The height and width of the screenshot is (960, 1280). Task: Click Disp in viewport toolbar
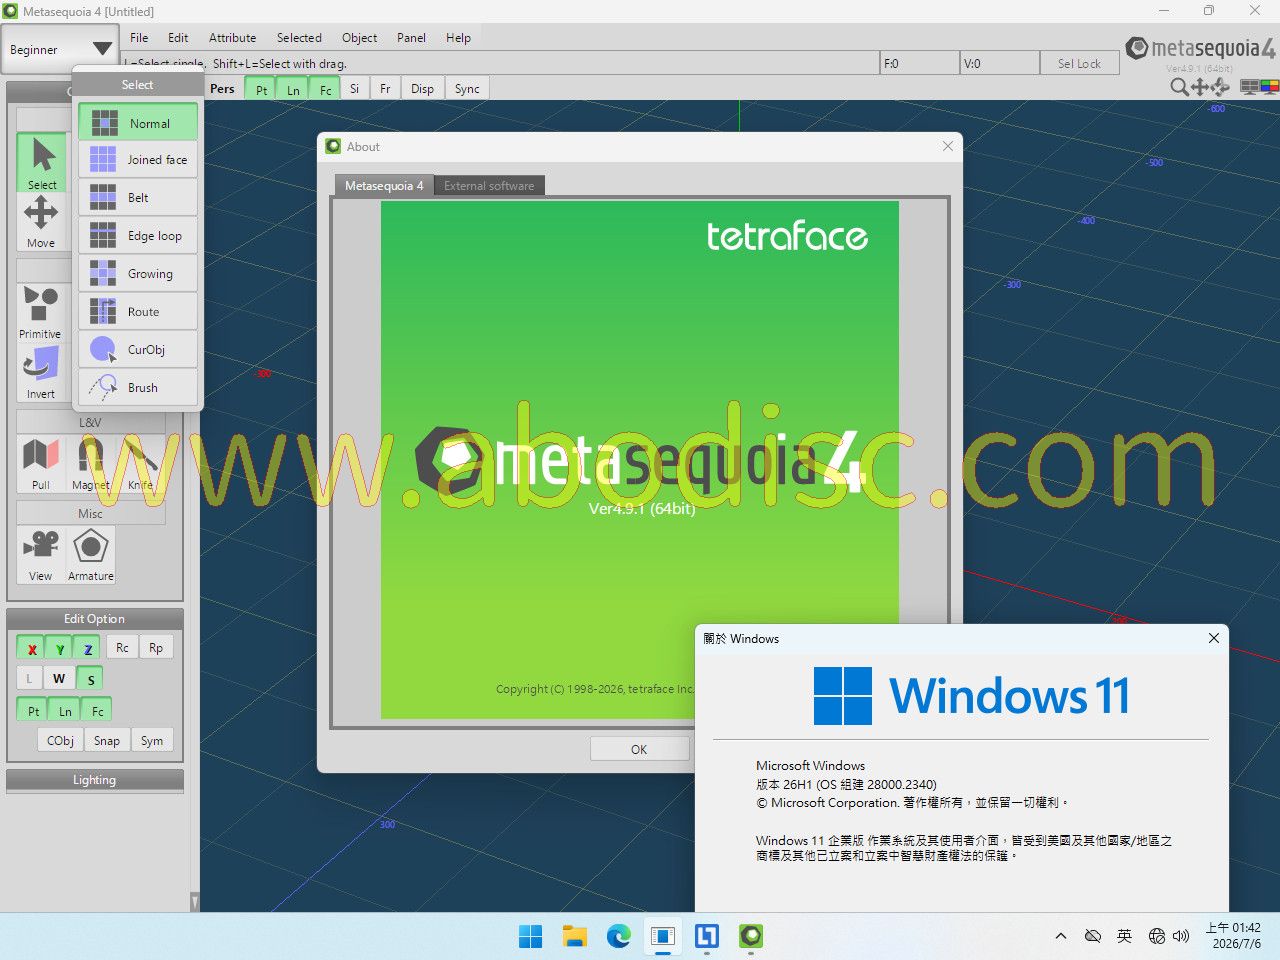[422, 89]
